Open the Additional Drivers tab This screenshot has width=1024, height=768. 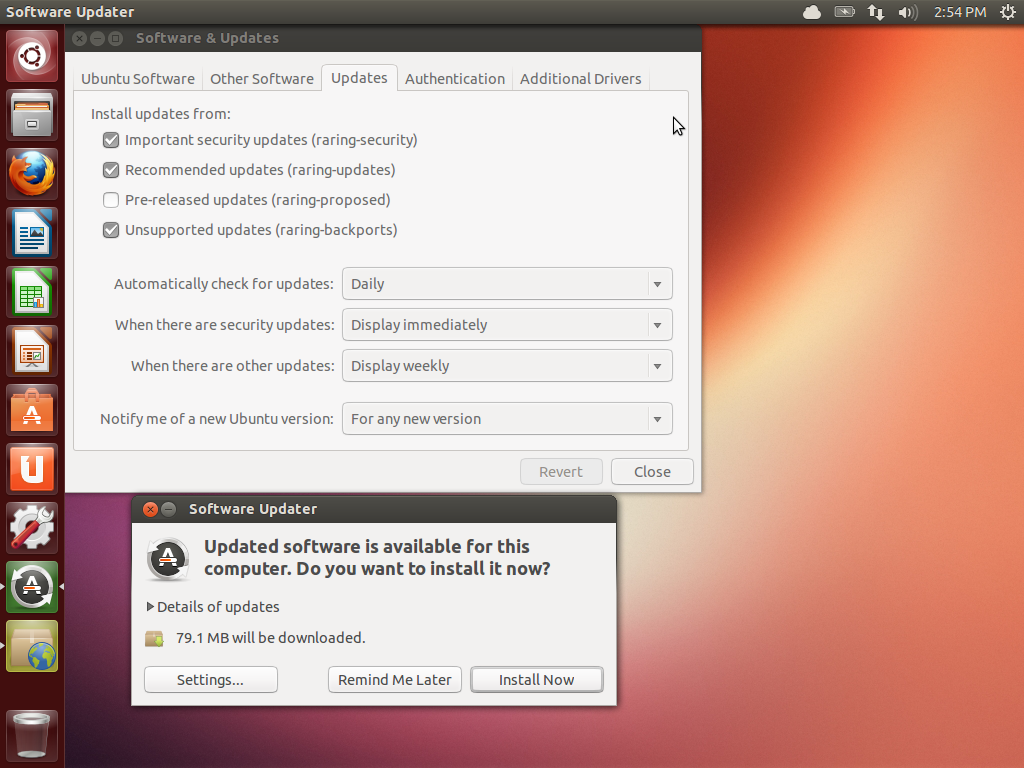581,78
